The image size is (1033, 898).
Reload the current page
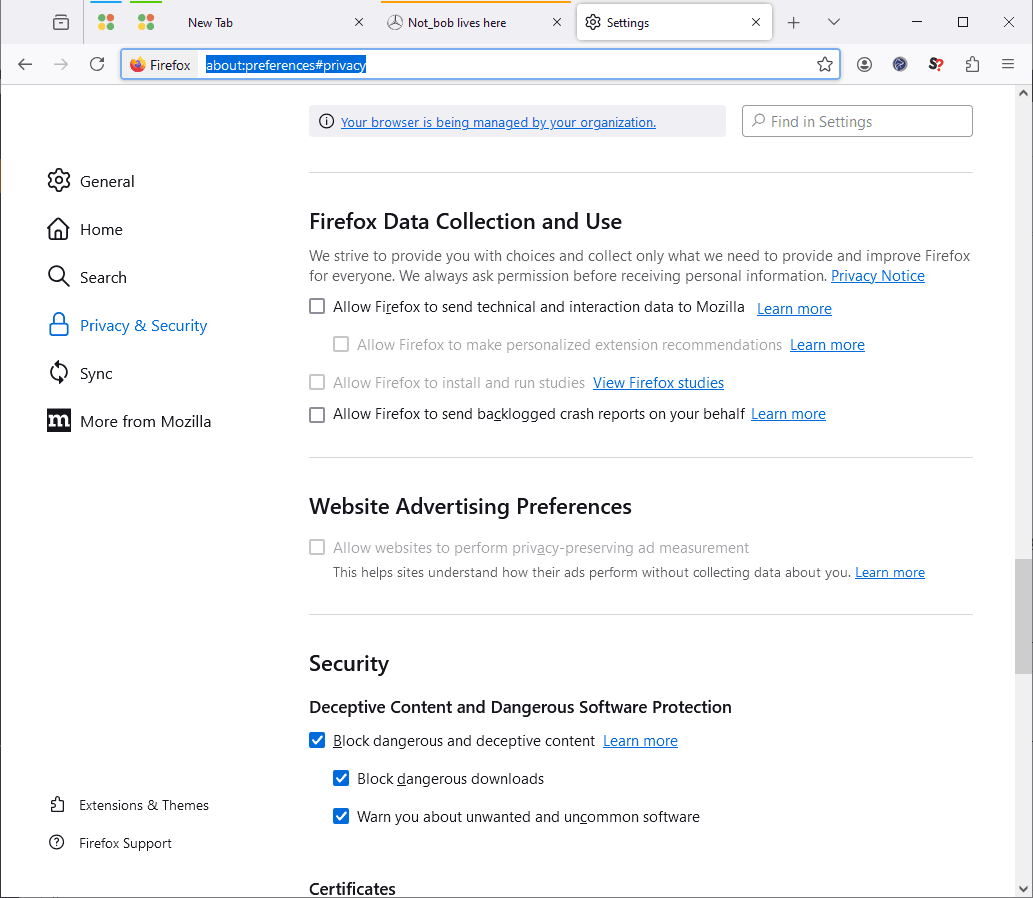pyautogui.click(x=97, y=65)
